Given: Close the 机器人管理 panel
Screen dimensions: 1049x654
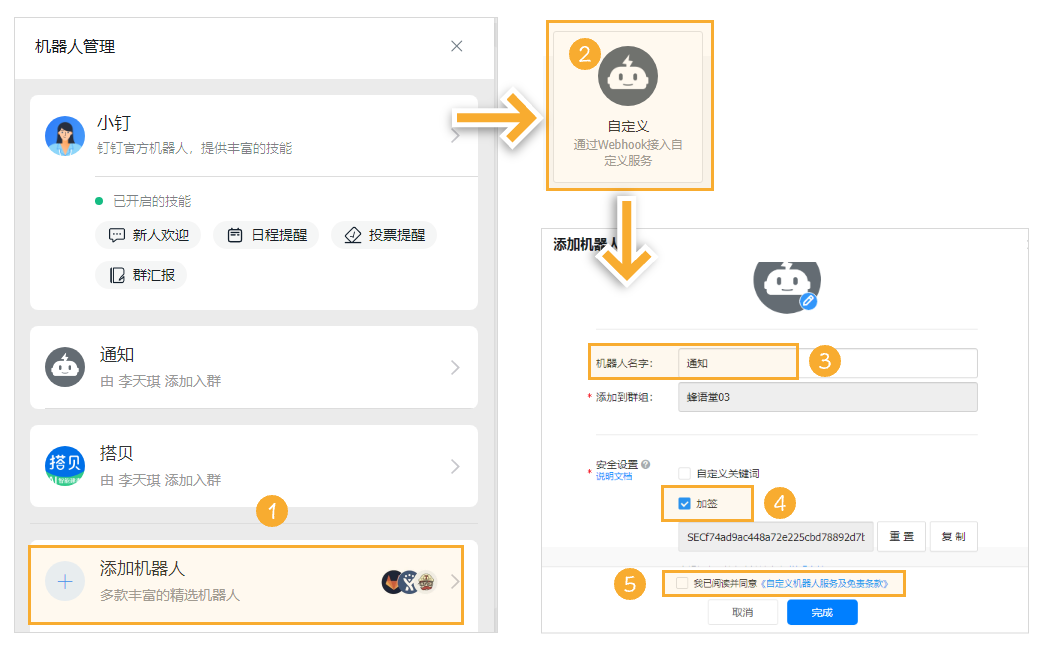Looking at the screenshot, I should (457, 46).
